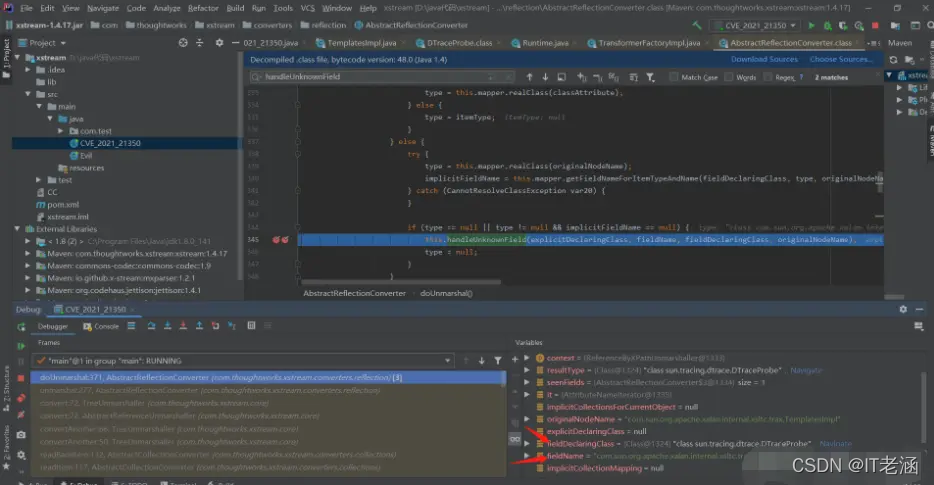Open the main thread selector dropdown

click(x=244, y=360)
